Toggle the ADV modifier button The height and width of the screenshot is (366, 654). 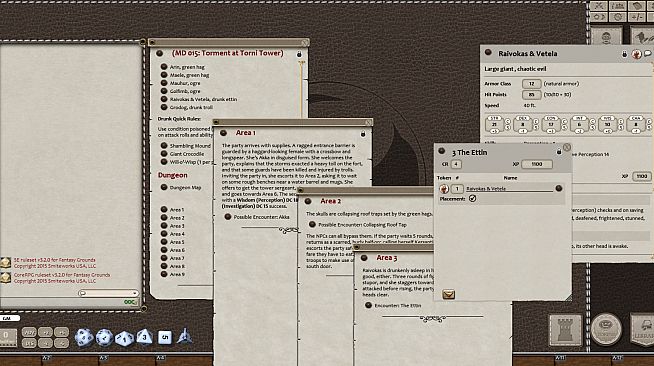point(29,332)
